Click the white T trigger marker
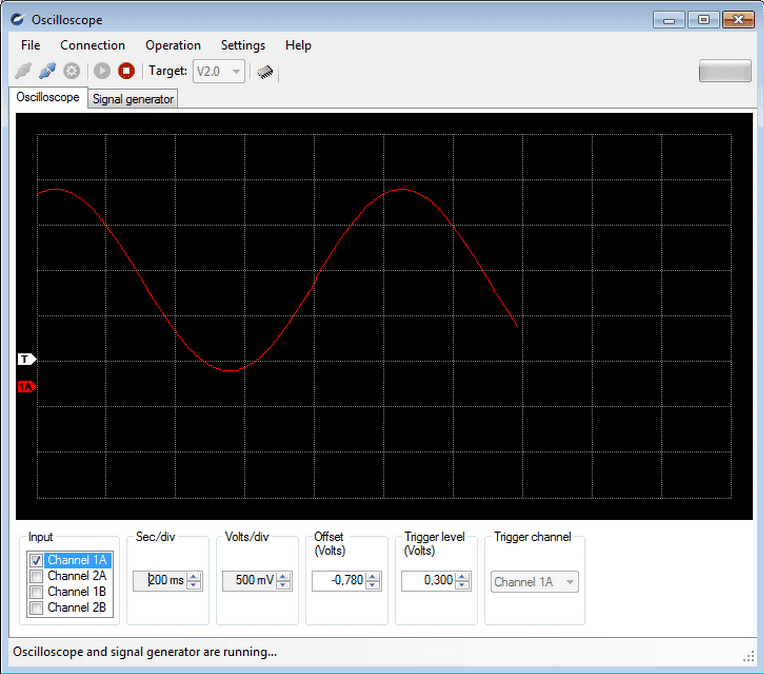This screenshot has width=764, height=674. click(x=26, y=358)
